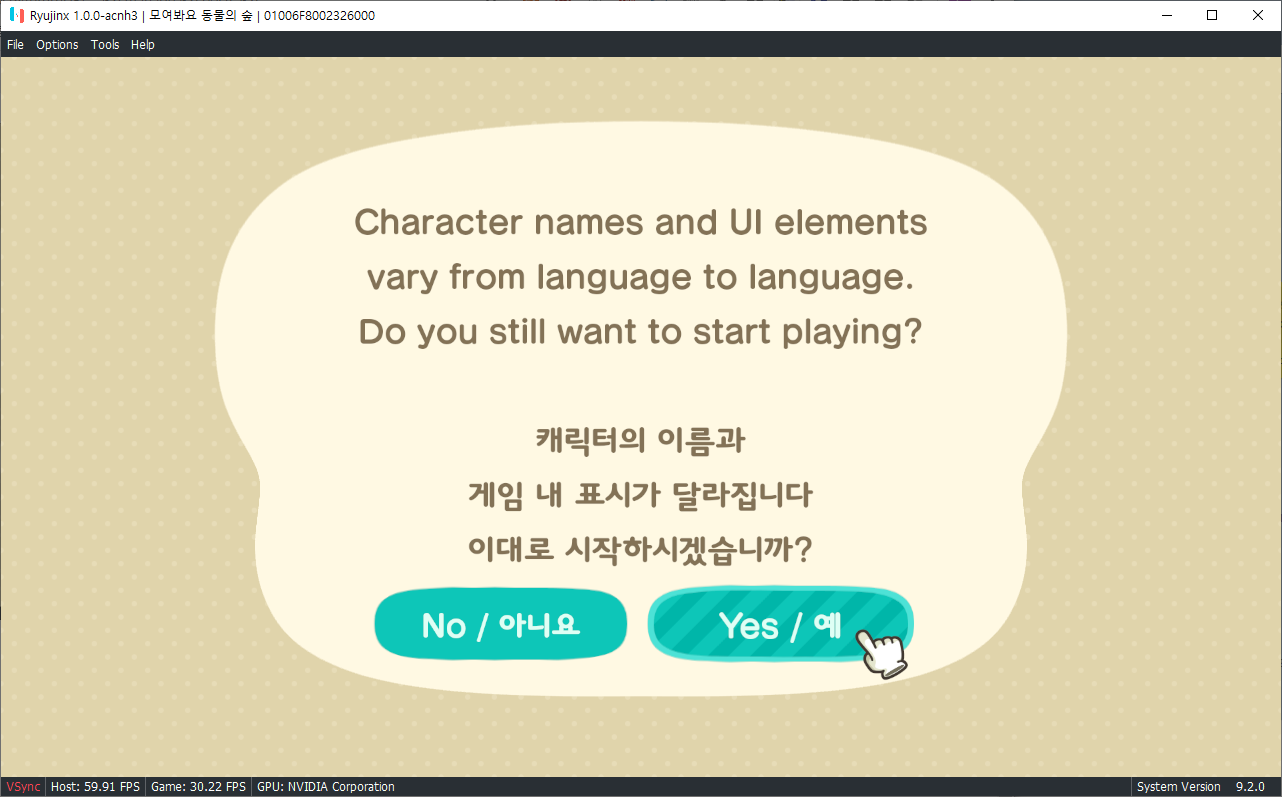The image size is (1282, 797).
Task: Click the GPU: NVIDIA Corporation label
Action: point(326,787)
